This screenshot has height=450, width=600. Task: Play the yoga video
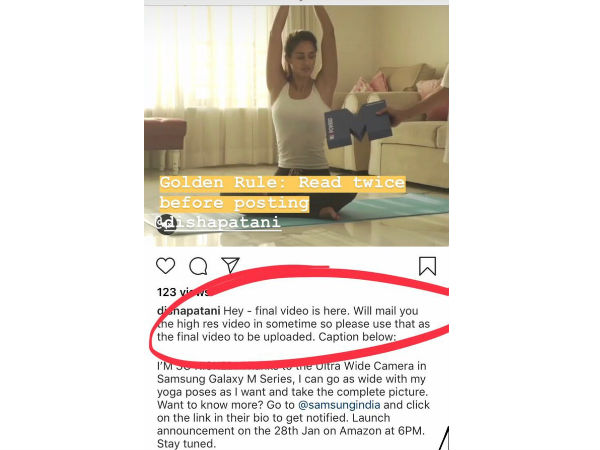pyautogui.click(x=296, y=126)
